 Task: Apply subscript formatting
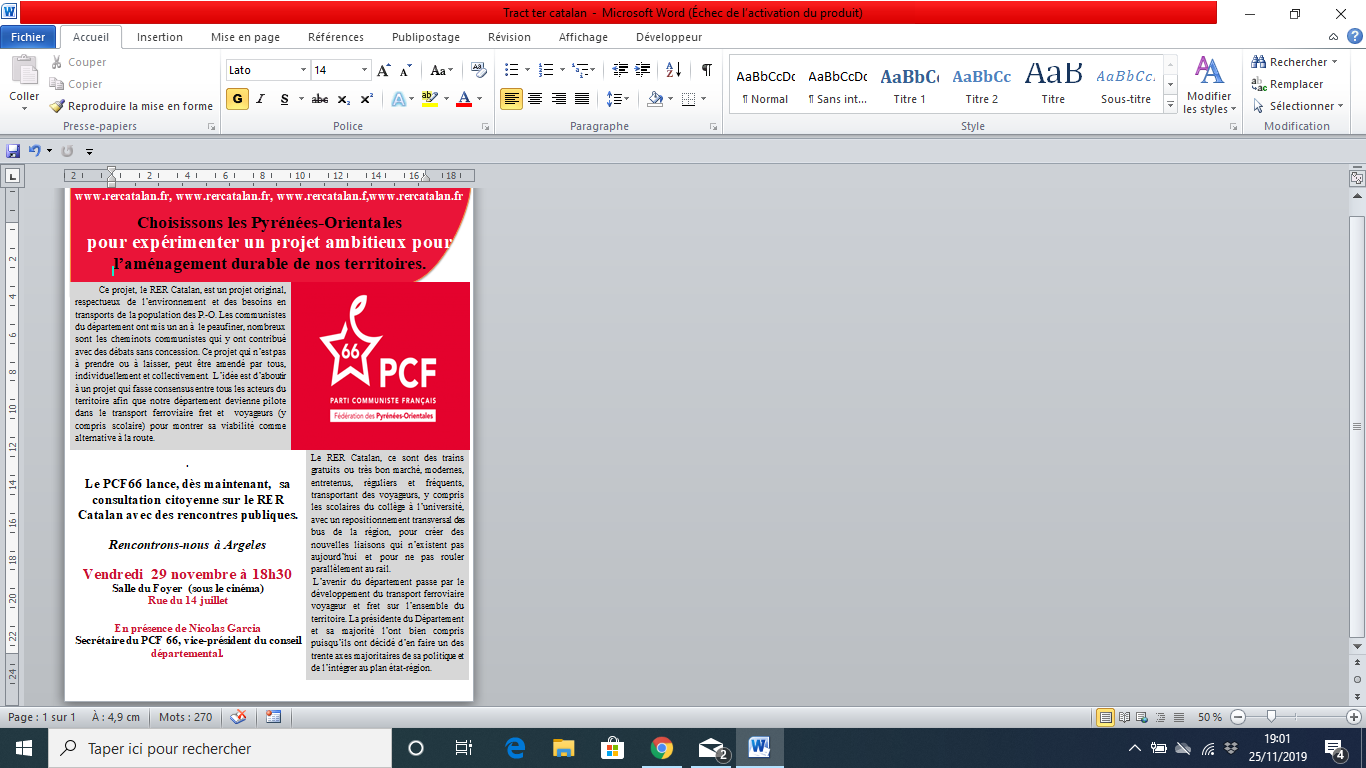(x=344, y=99)
